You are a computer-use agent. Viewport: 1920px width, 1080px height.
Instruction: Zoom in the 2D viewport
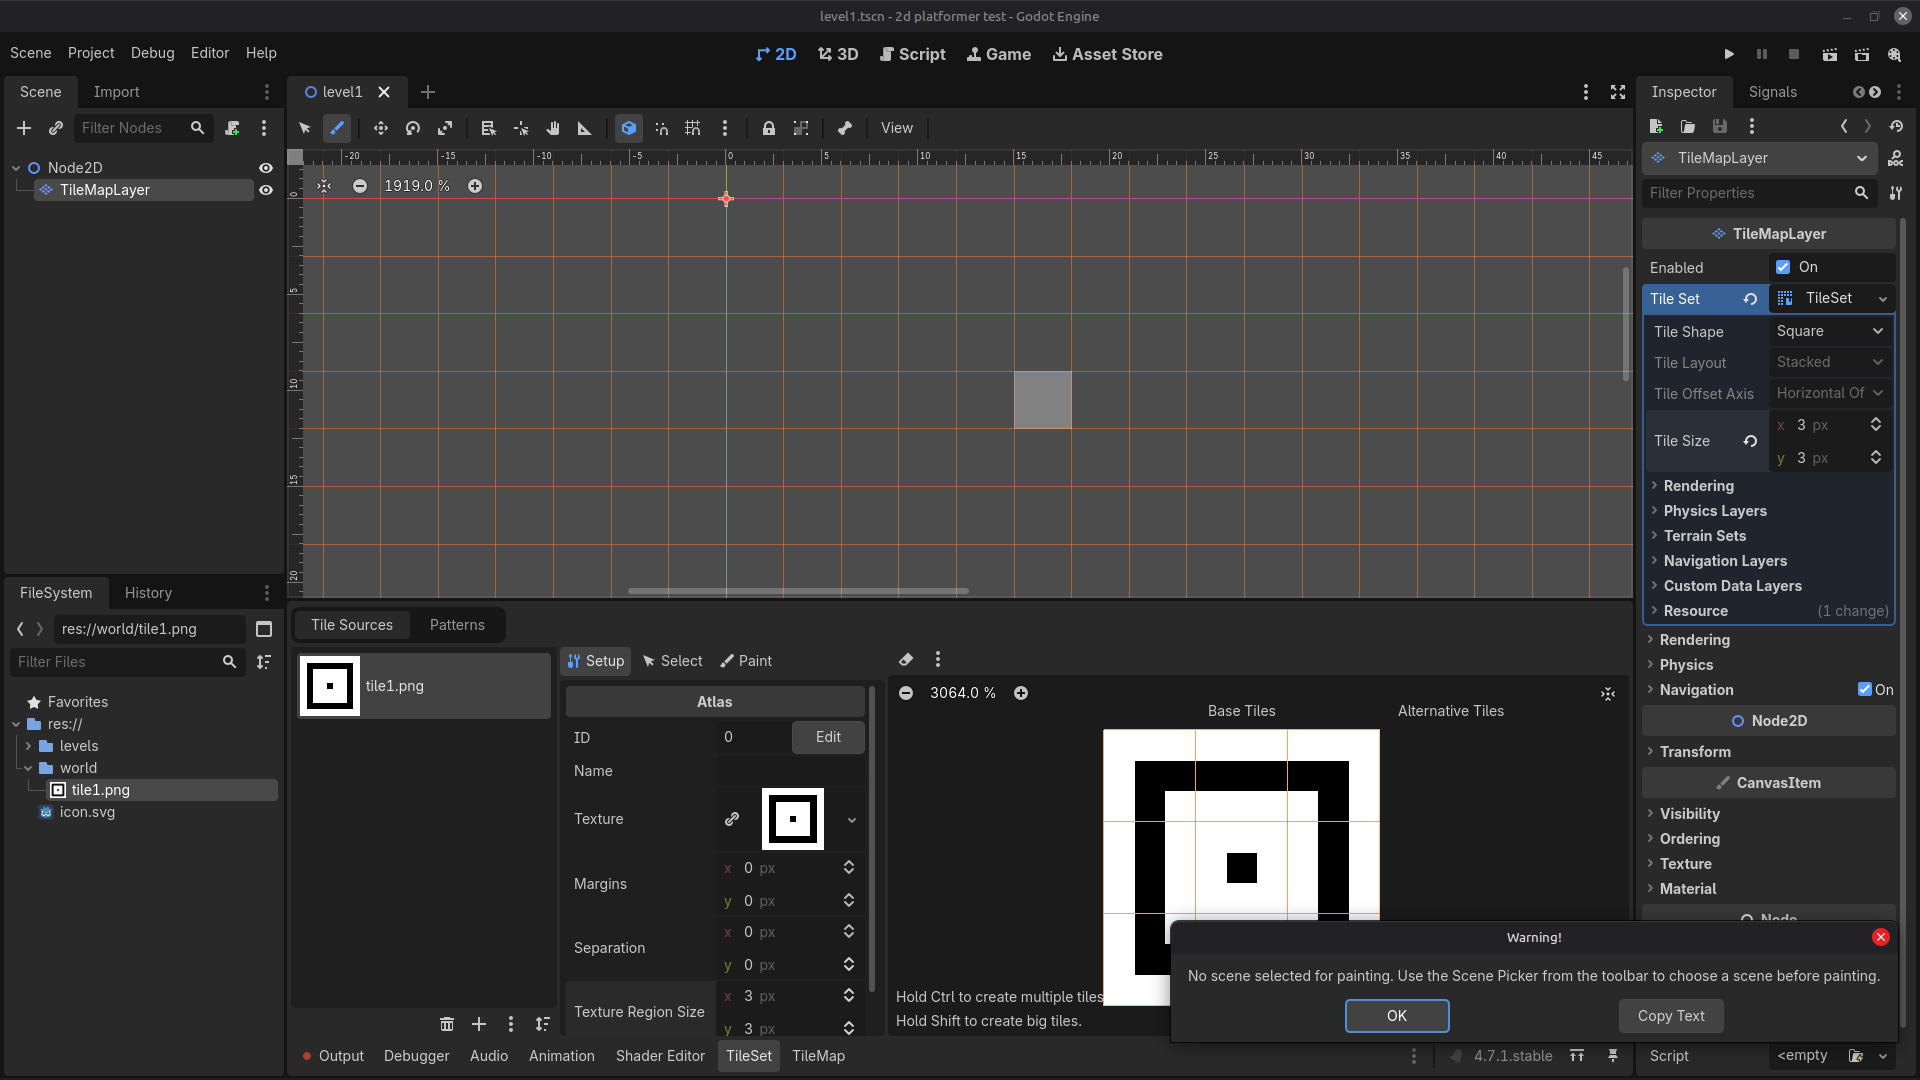(475, 186)
